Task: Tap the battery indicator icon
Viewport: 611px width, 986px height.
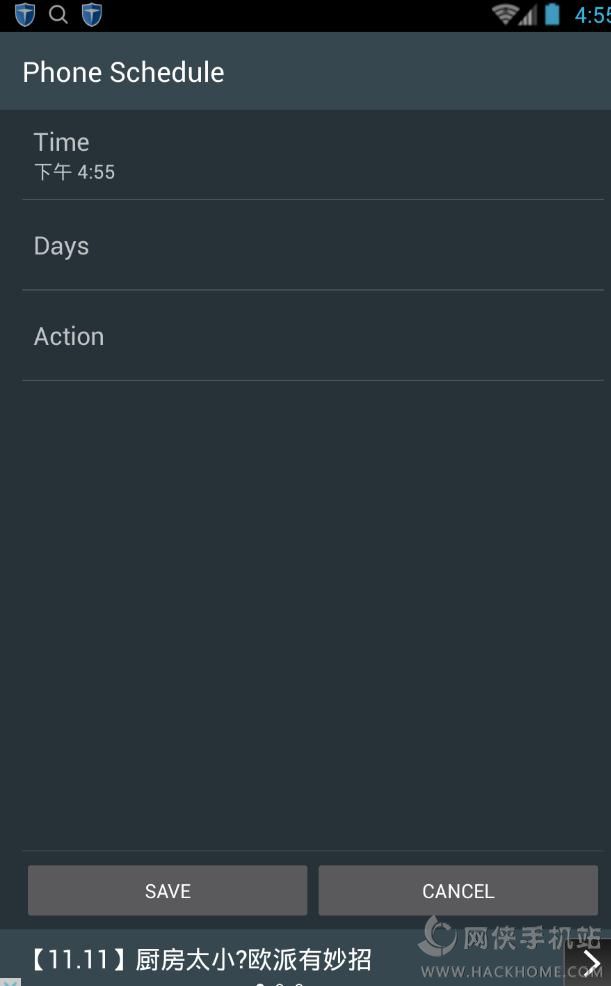Action: click(552, 15)
